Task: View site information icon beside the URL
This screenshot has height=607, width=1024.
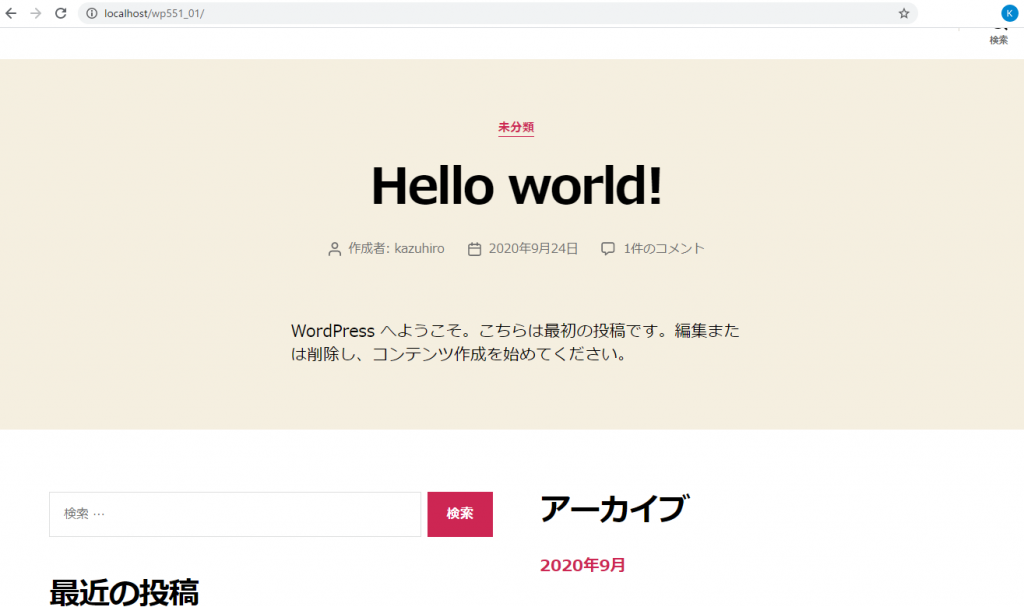Action: click(x=91, y=13)
